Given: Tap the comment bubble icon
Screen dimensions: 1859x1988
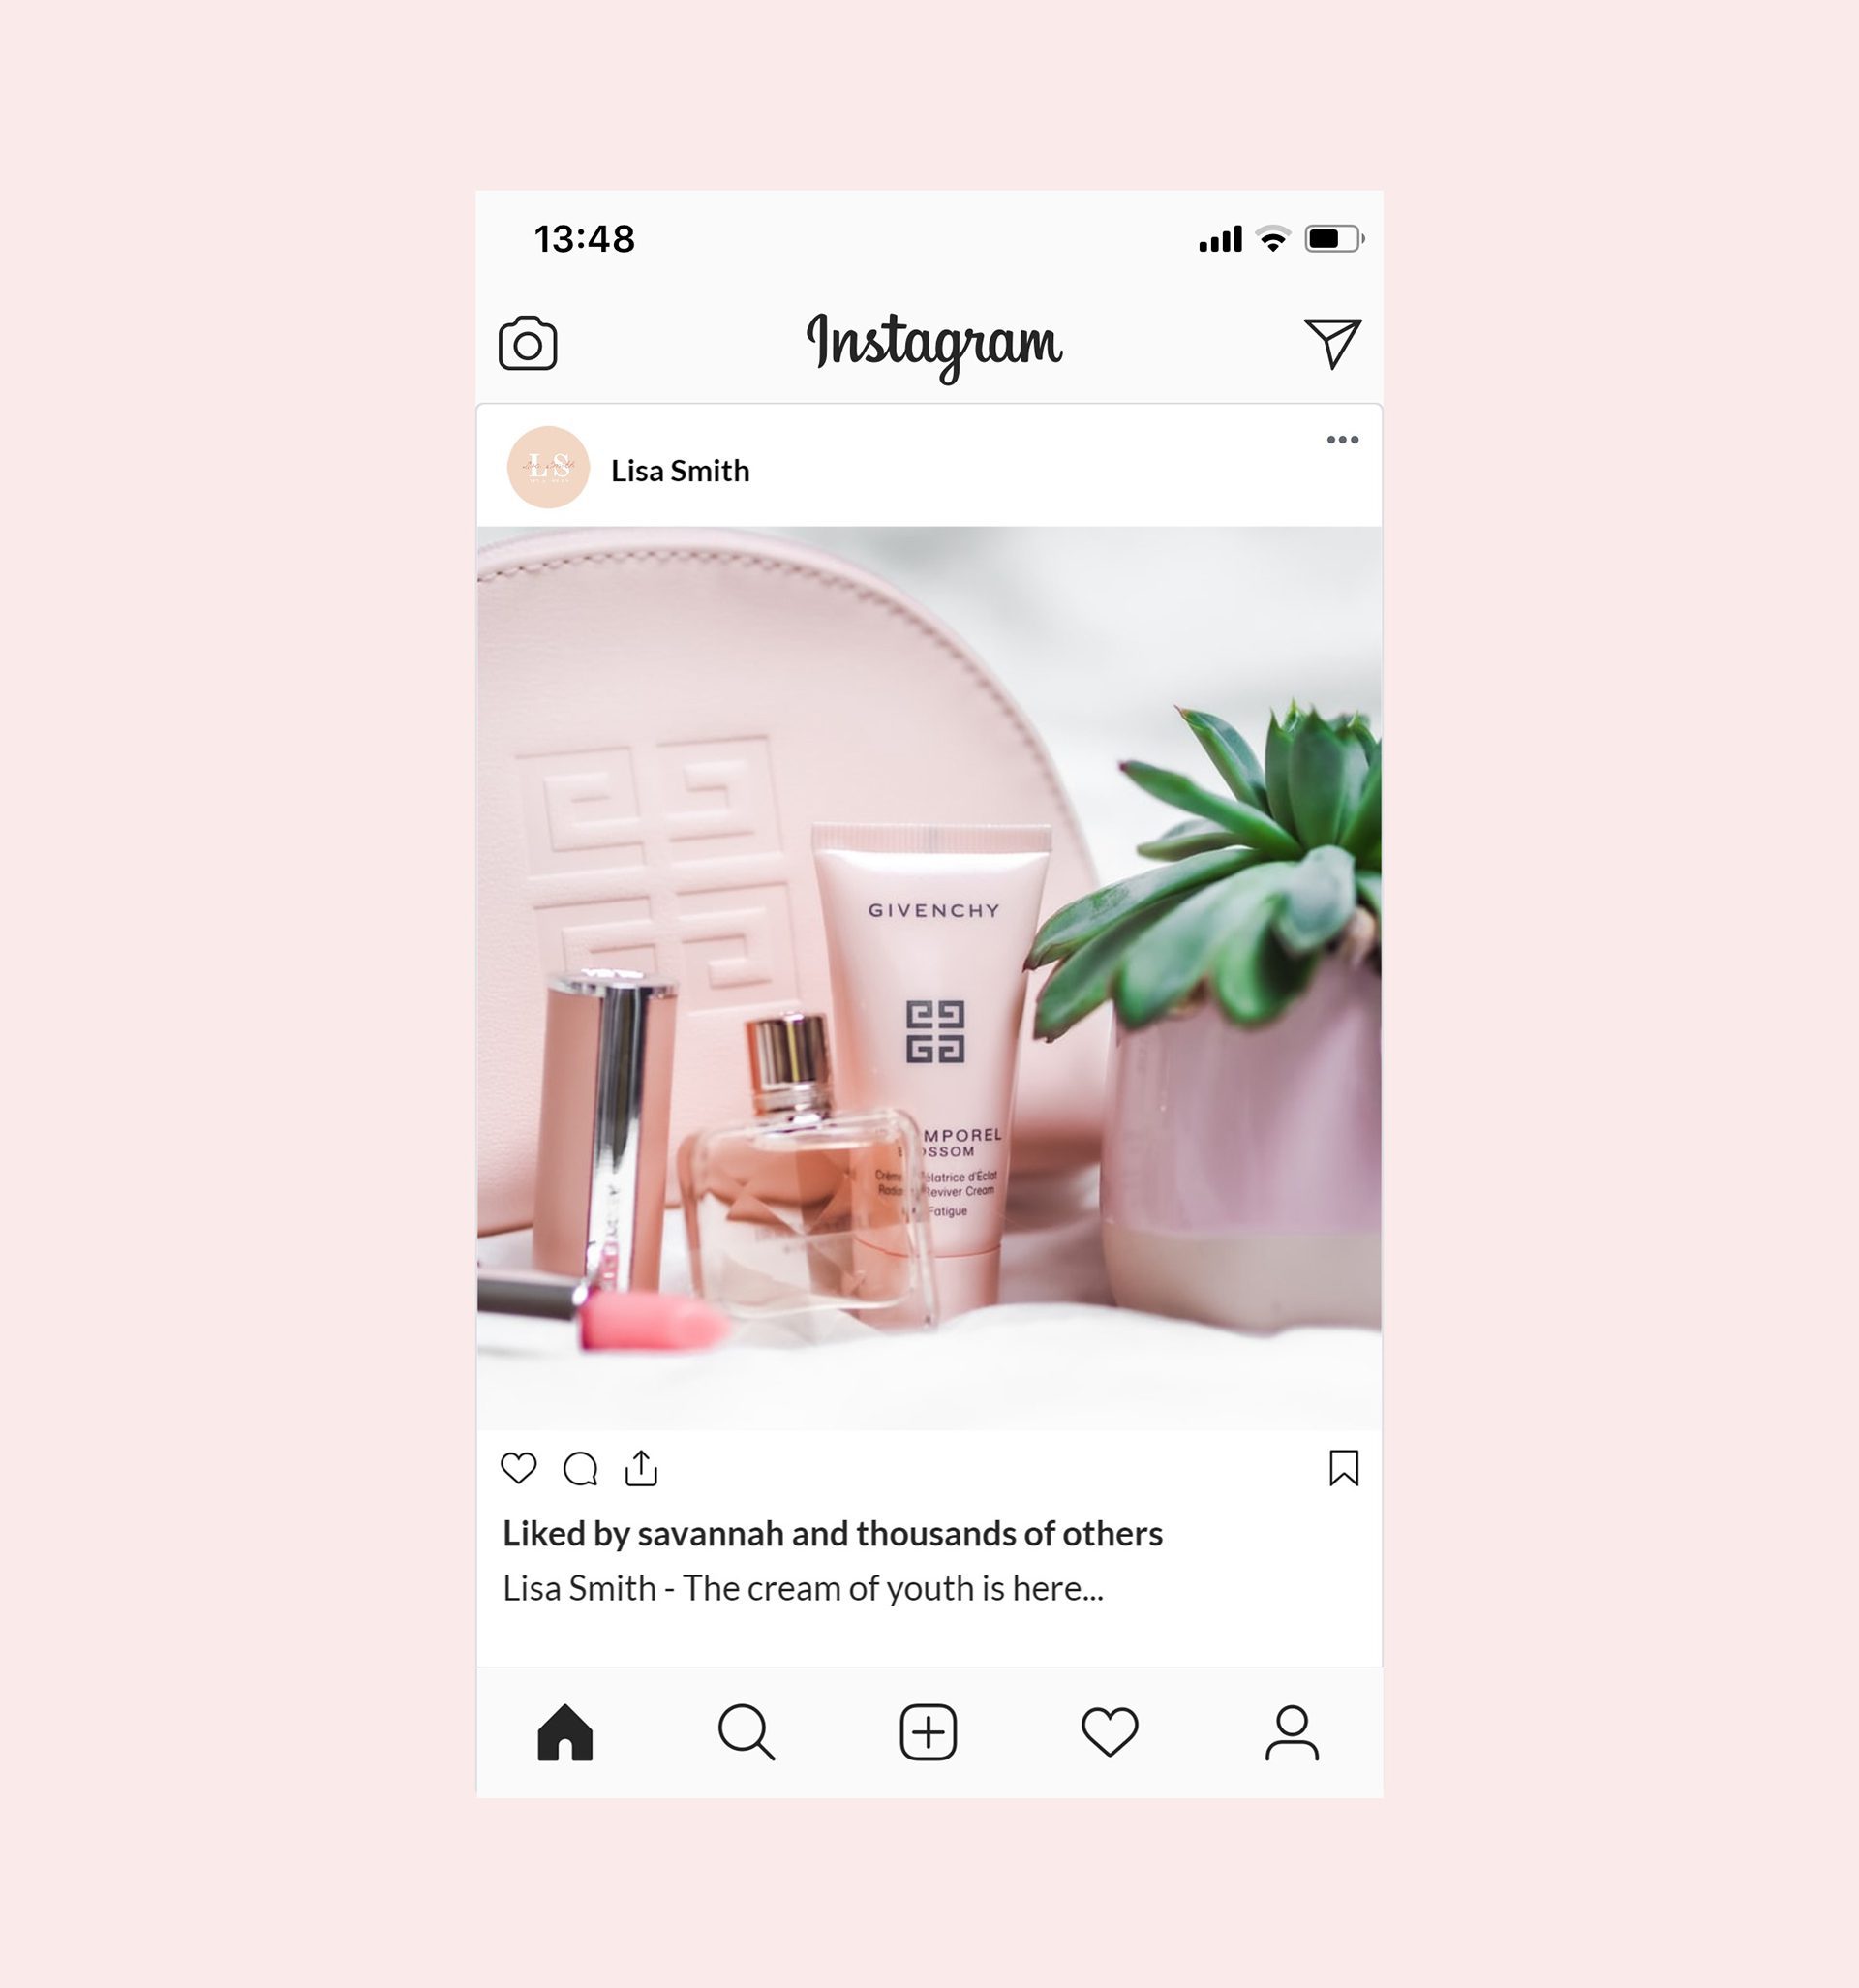Looking at the screenshot, I should [x=582, y=1467].
